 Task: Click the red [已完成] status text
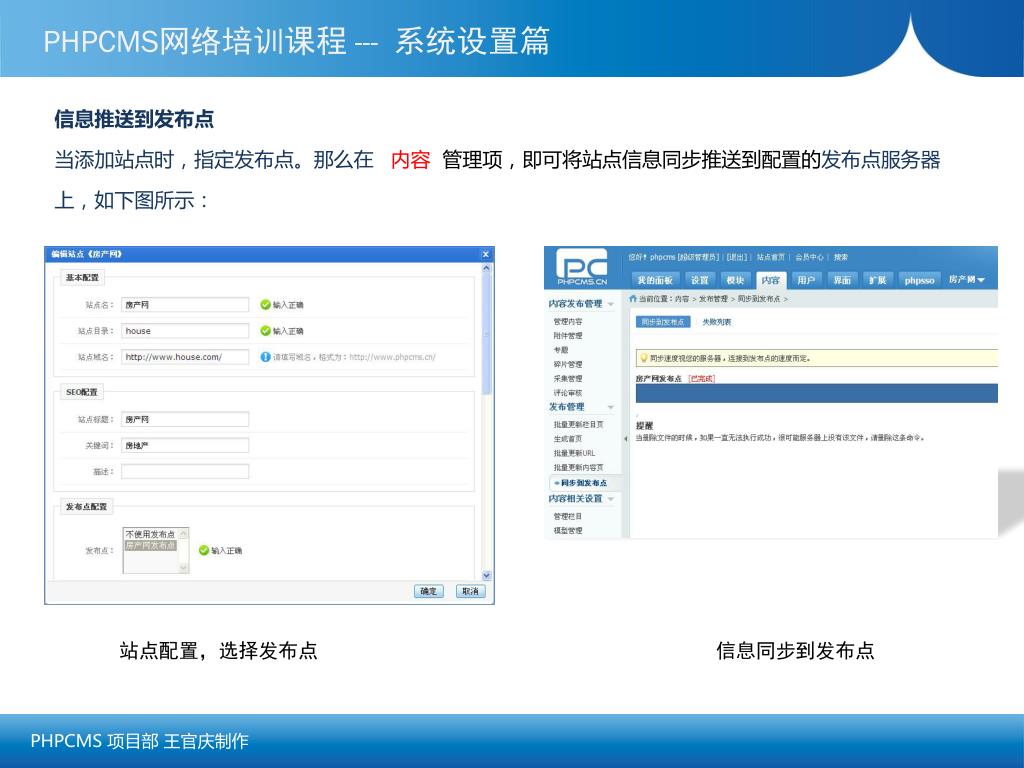coord(702,379)
